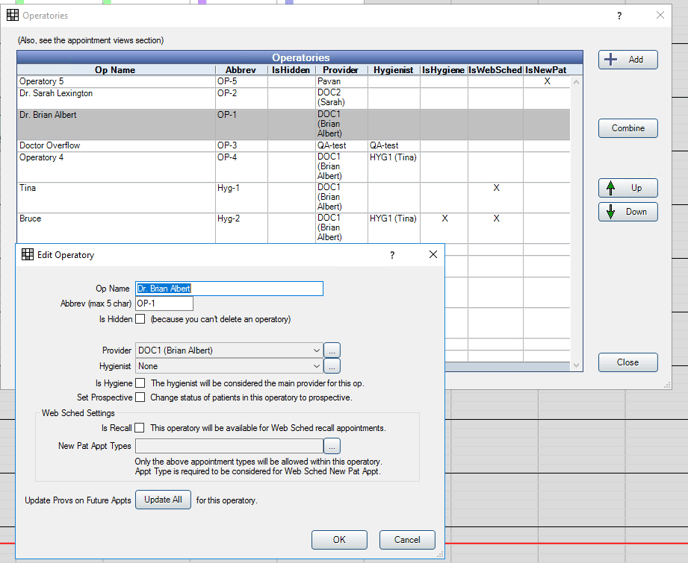
Task: Close the Edit Operatory dialog with X
Action: (x=433, y=255)
